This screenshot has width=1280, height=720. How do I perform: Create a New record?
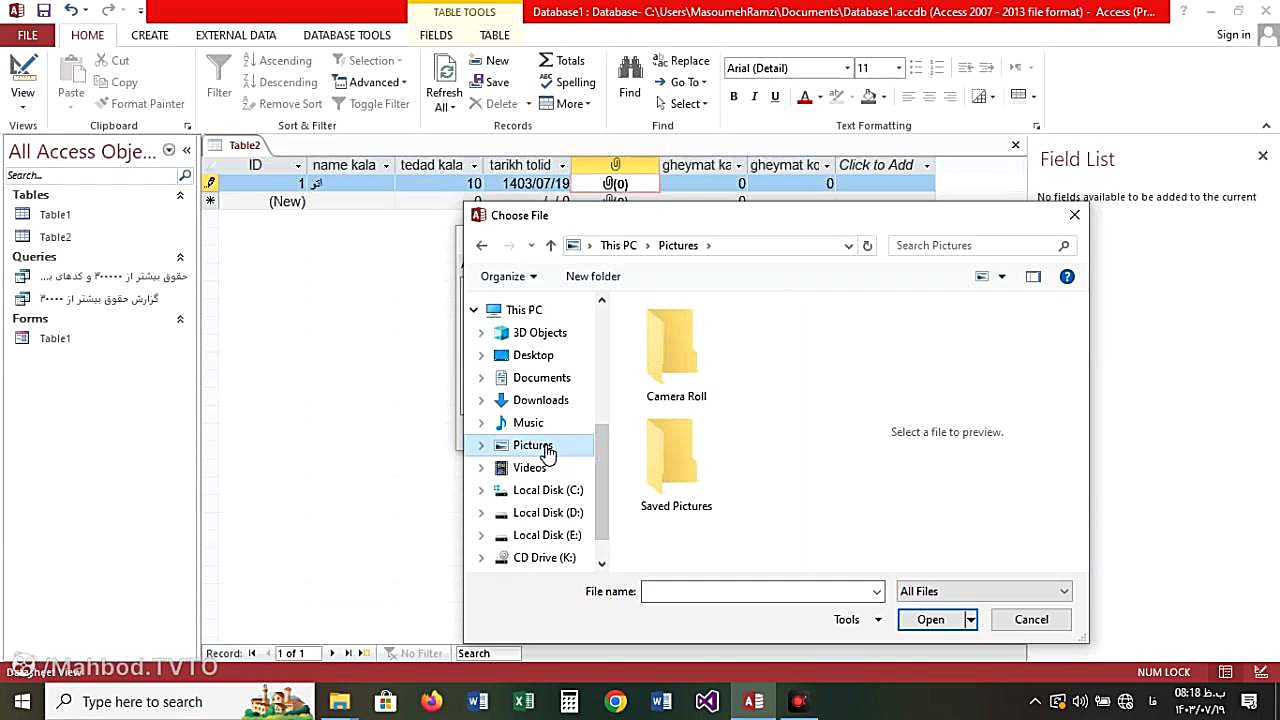click(489, 60)
